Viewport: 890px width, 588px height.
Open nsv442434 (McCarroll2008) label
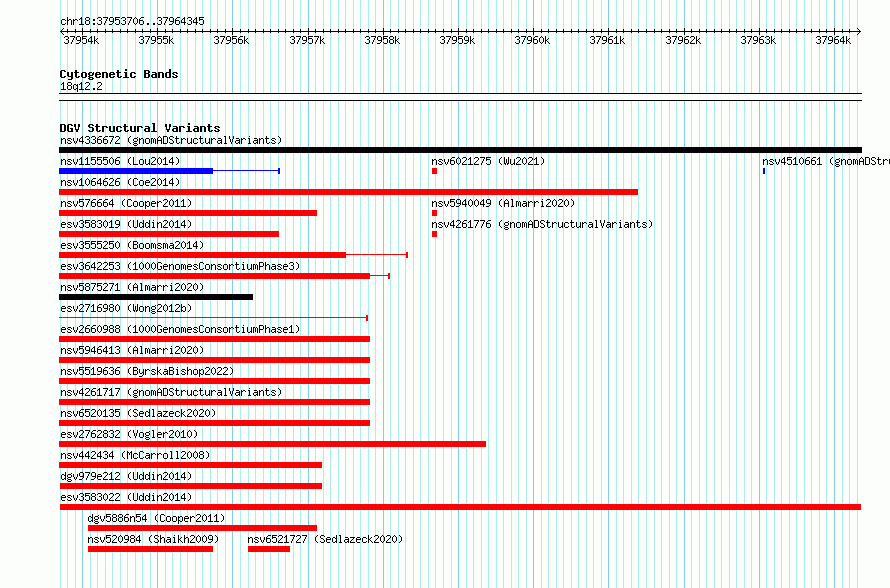(x=135, y=455)
